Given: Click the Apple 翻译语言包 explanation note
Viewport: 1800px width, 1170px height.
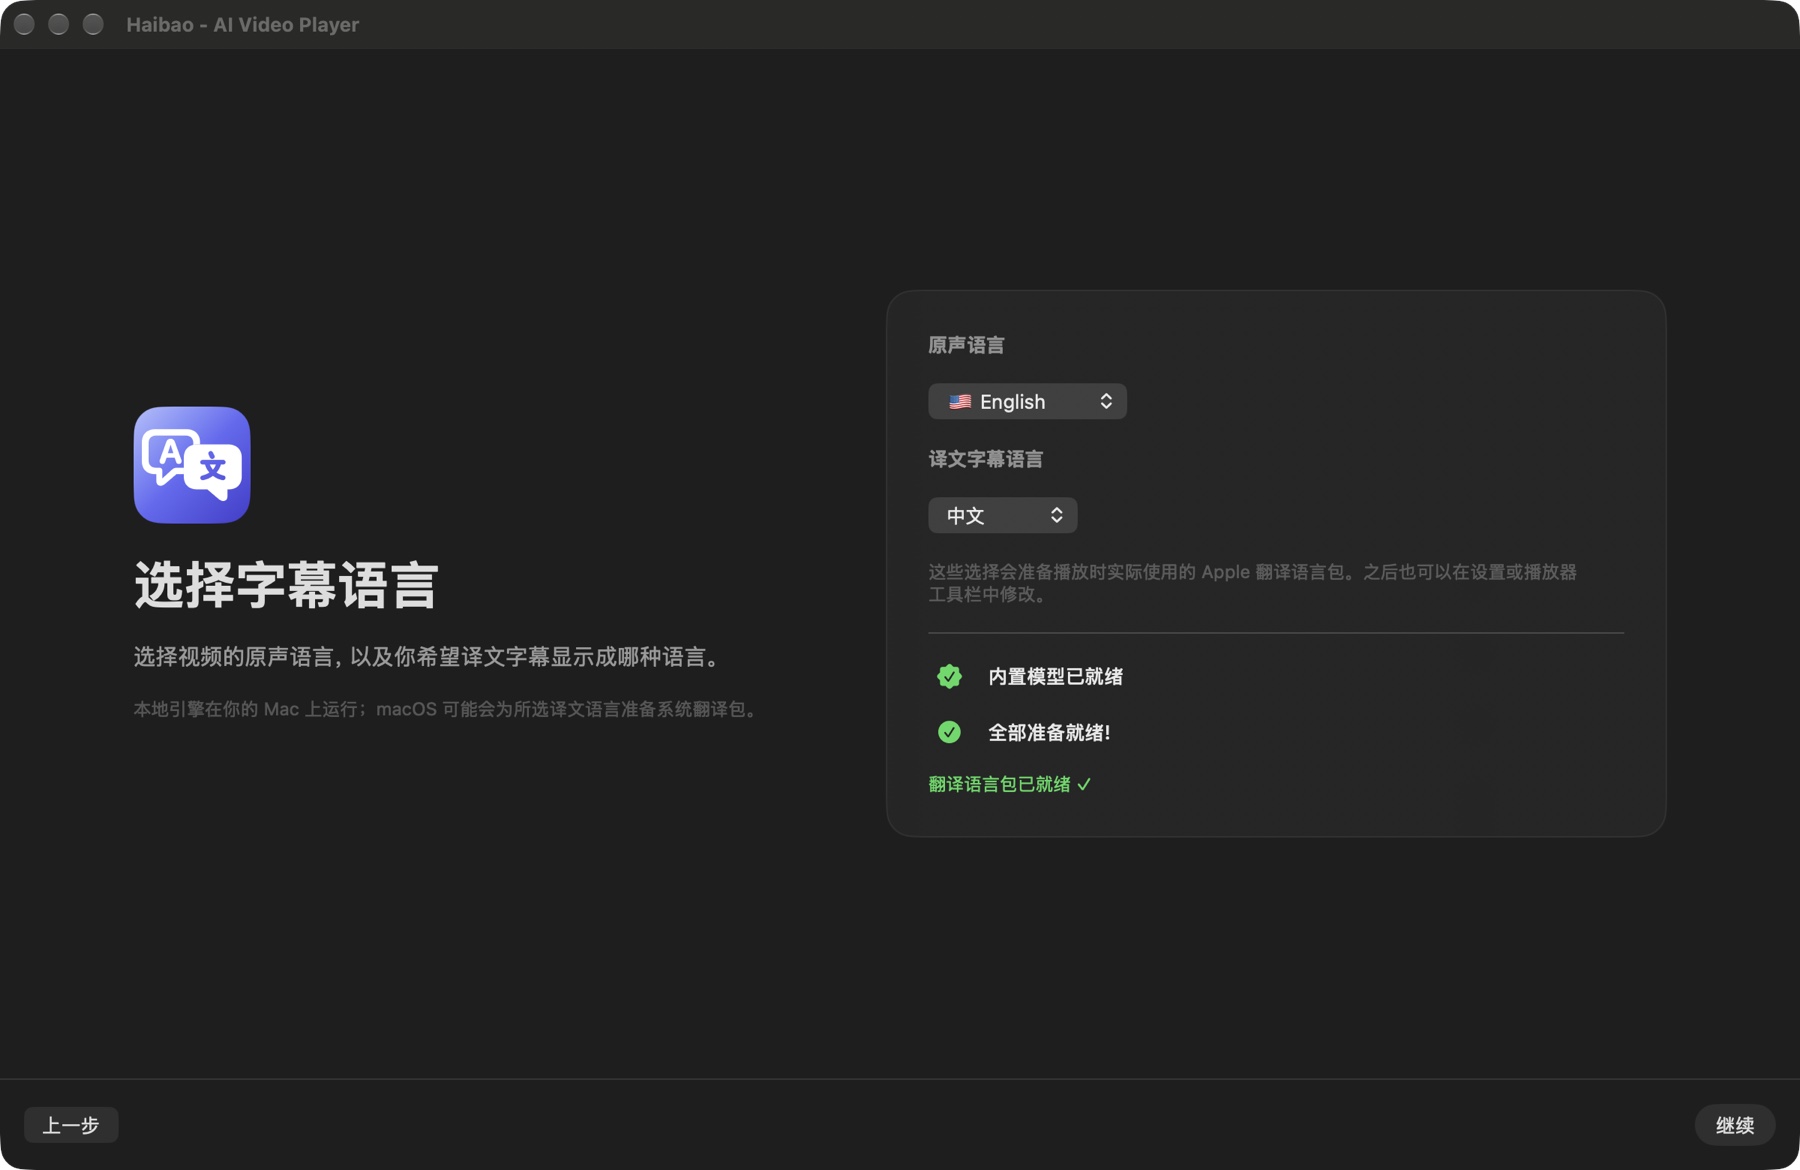Looking at the screenshot, I should [x=1252, y=583].
